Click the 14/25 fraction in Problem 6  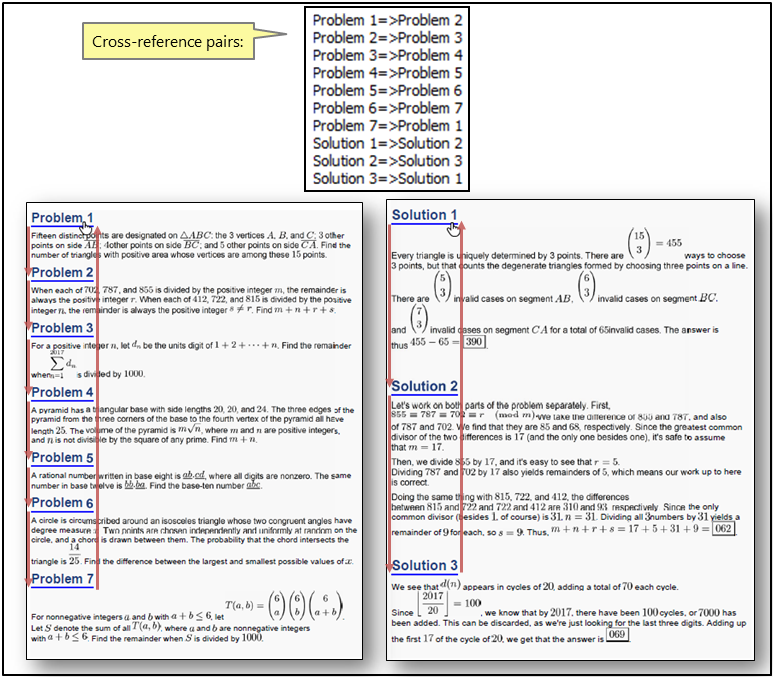74,554
